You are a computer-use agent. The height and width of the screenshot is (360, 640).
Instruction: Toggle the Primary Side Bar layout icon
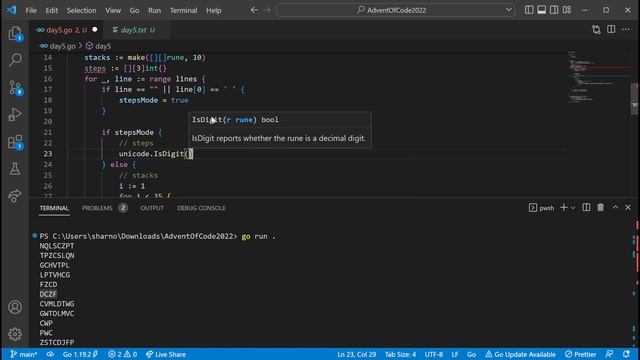529,10
